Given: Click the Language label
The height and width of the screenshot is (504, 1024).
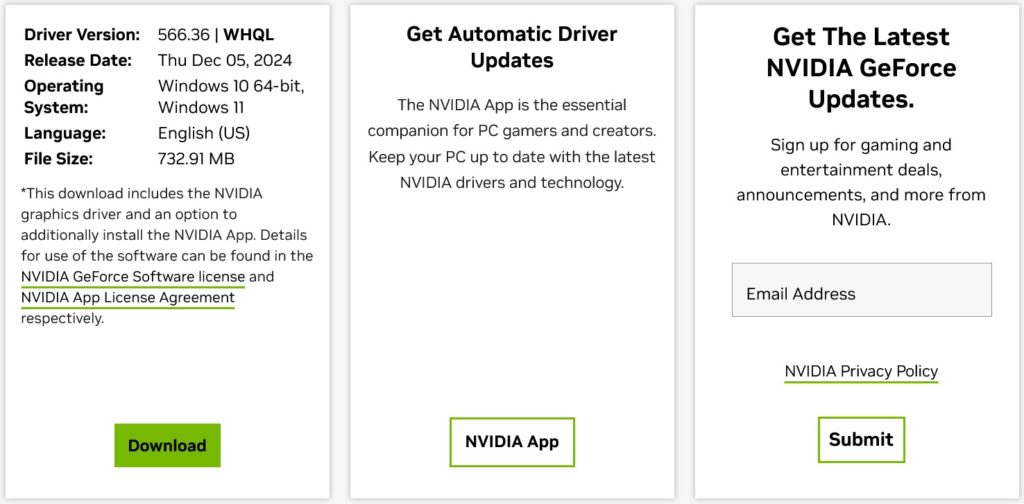Looking at the screenshot, I should [x=65, y=133].
